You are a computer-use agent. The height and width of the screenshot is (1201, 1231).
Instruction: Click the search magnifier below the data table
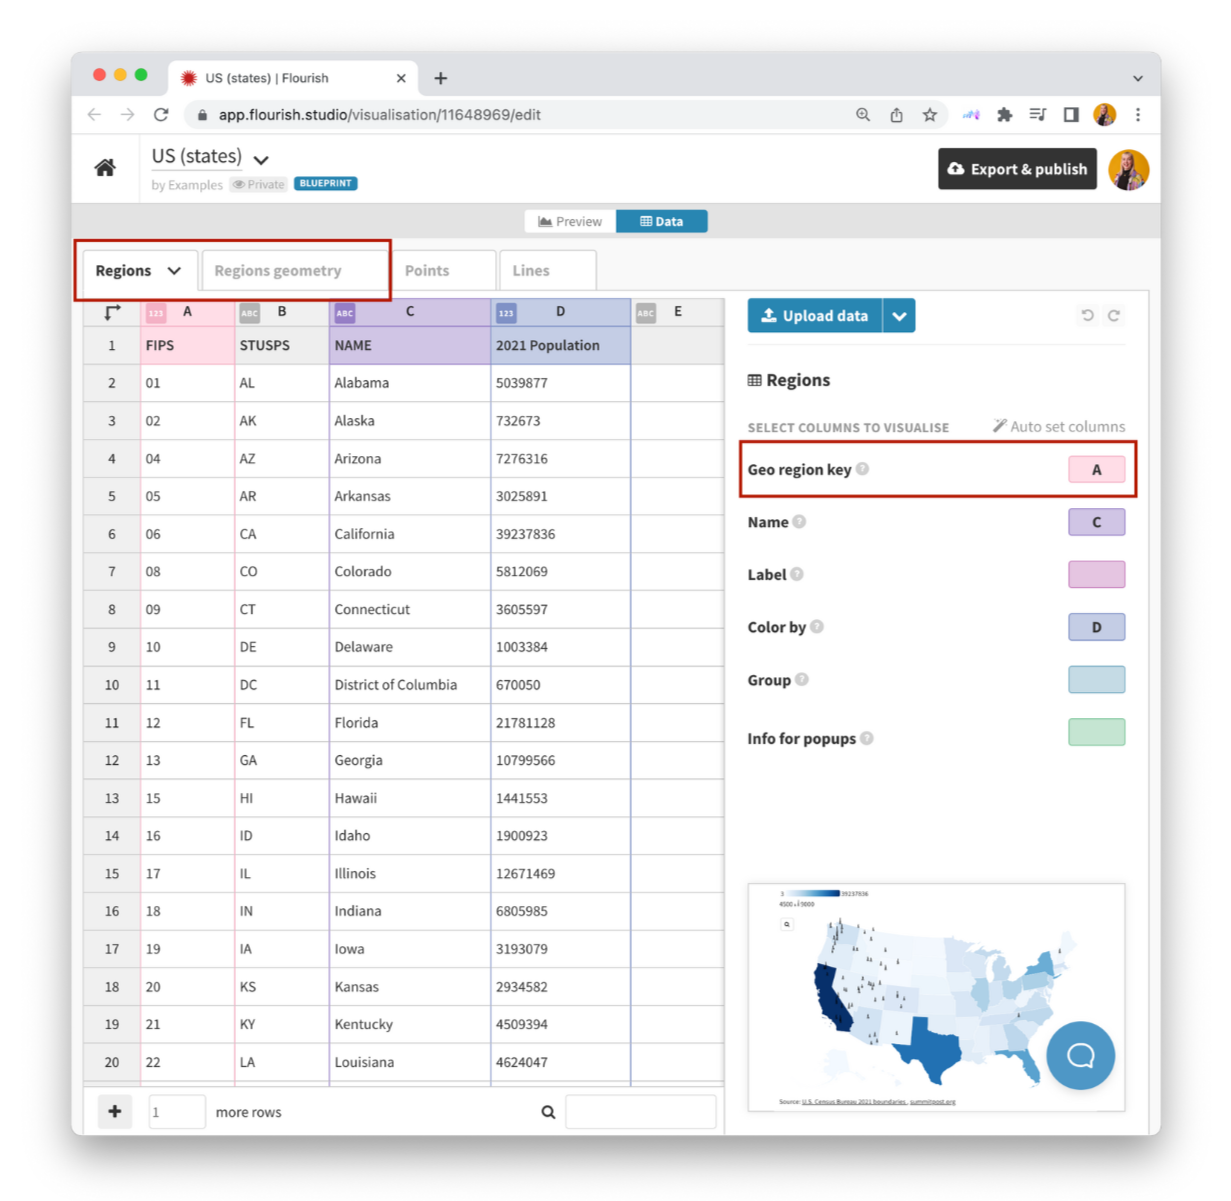pyautogui.click(x=548, y=1111)
